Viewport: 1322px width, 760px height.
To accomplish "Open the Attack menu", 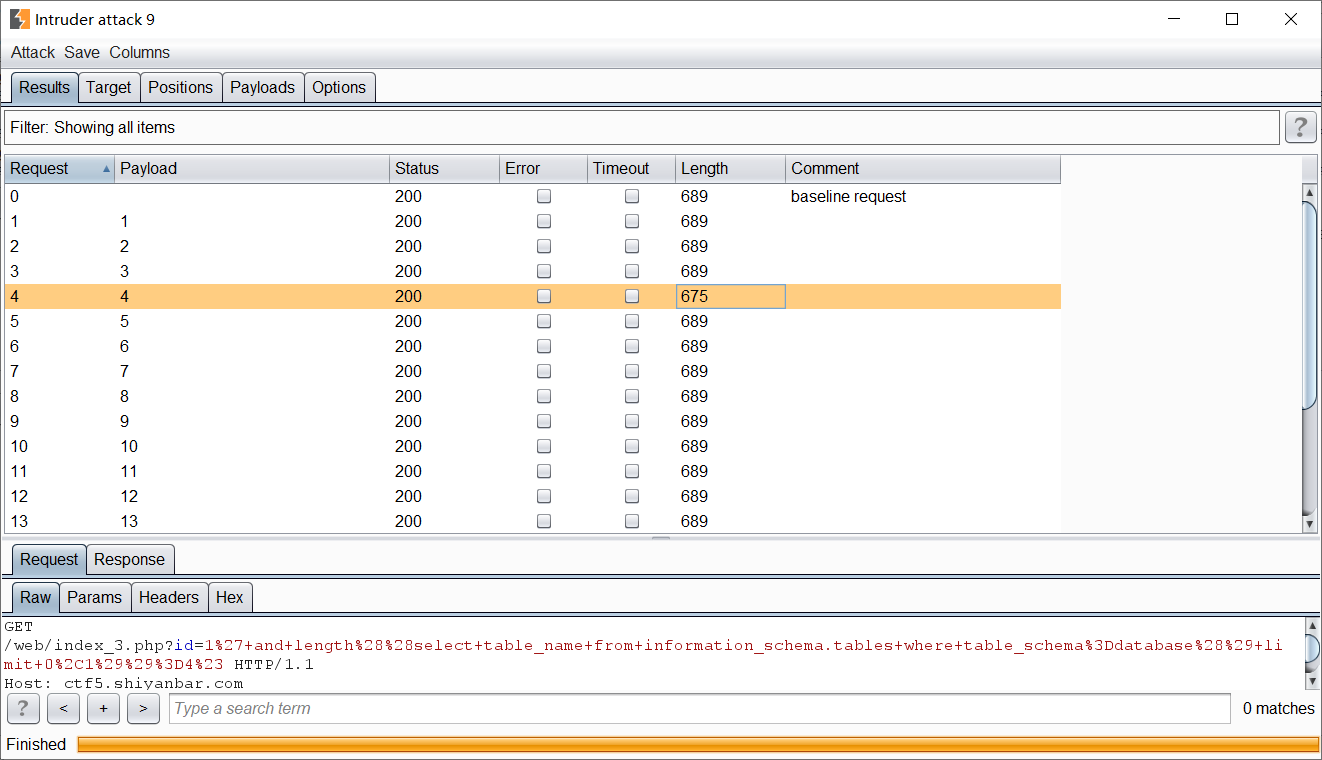I will pos(33,53).
